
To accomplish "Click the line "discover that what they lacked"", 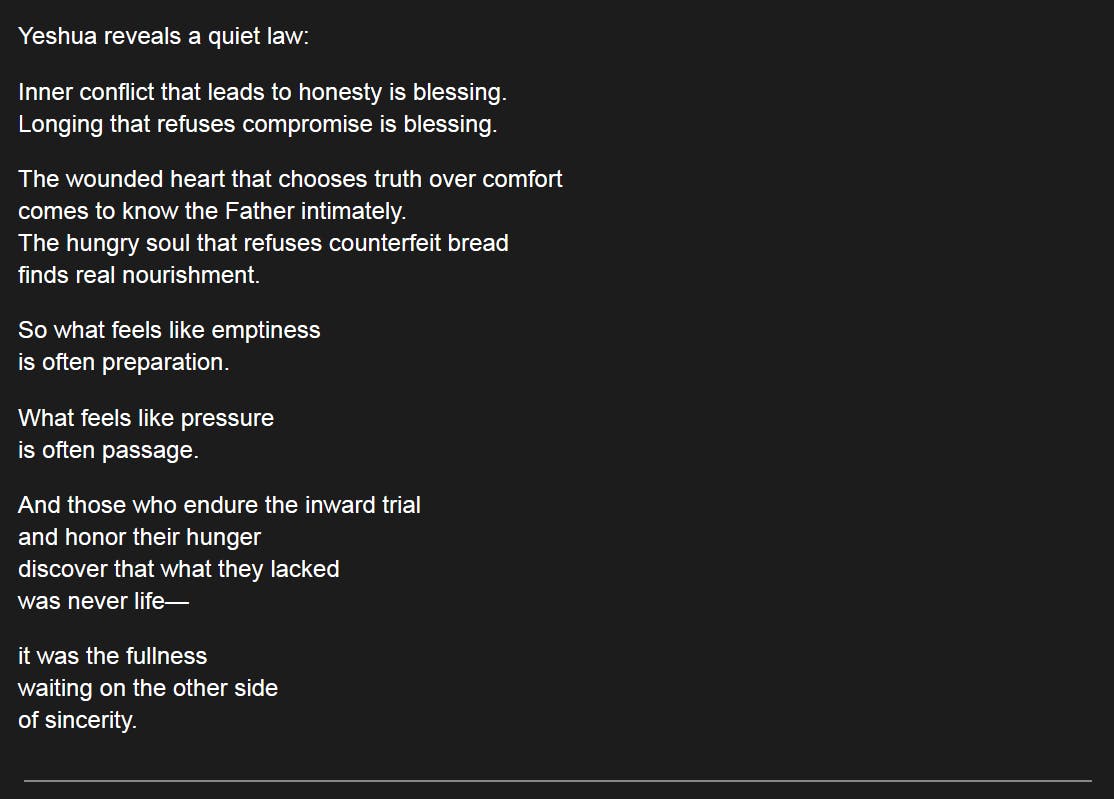I will coord(179,569).
